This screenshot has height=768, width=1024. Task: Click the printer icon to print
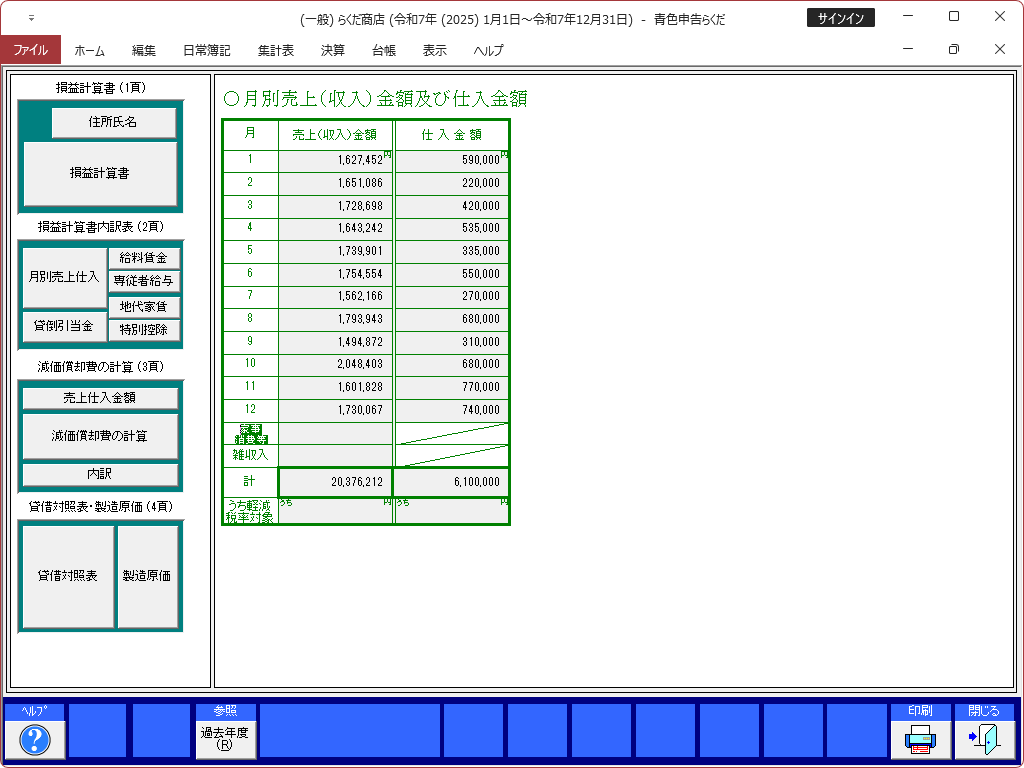[920, 740]
